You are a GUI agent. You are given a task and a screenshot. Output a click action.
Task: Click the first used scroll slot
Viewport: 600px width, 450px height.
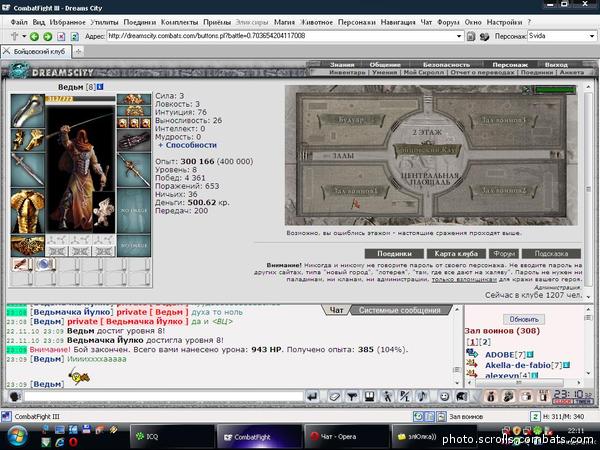[x=22, y=265]
